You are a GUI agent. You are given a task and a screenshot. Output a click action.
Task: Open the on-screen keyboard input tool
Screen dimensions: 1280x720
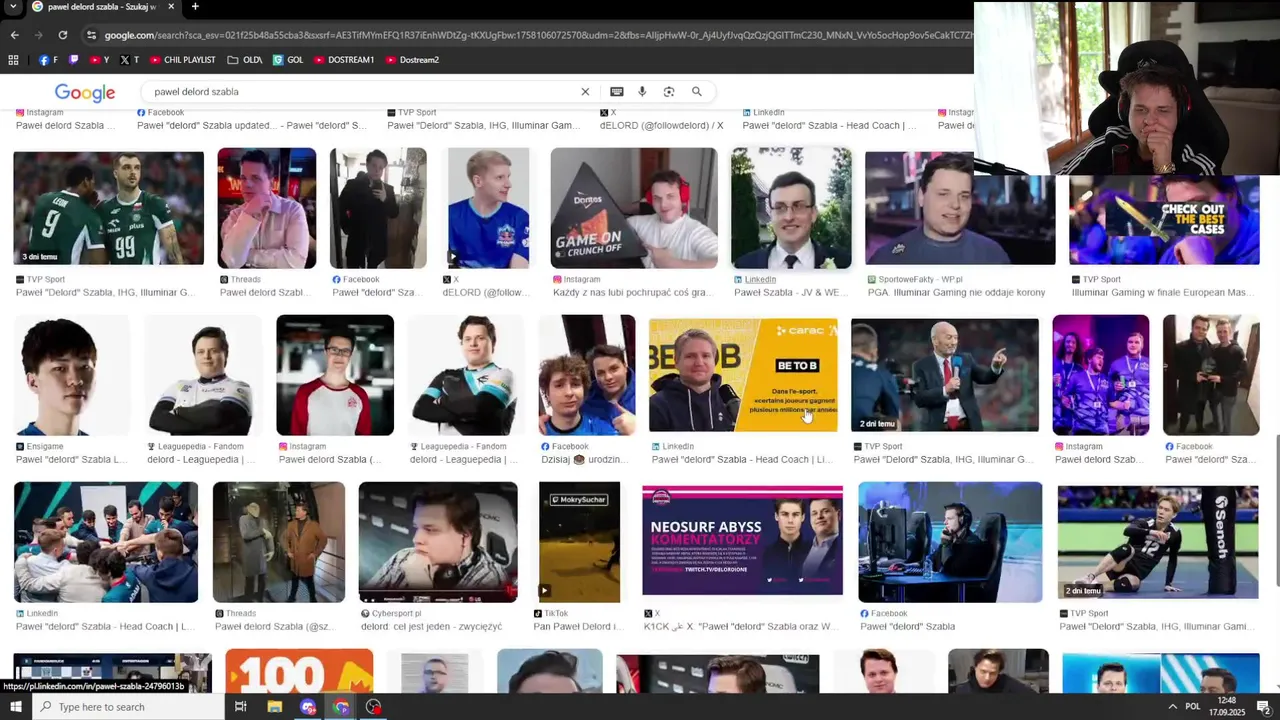click(x=617, y=91)
